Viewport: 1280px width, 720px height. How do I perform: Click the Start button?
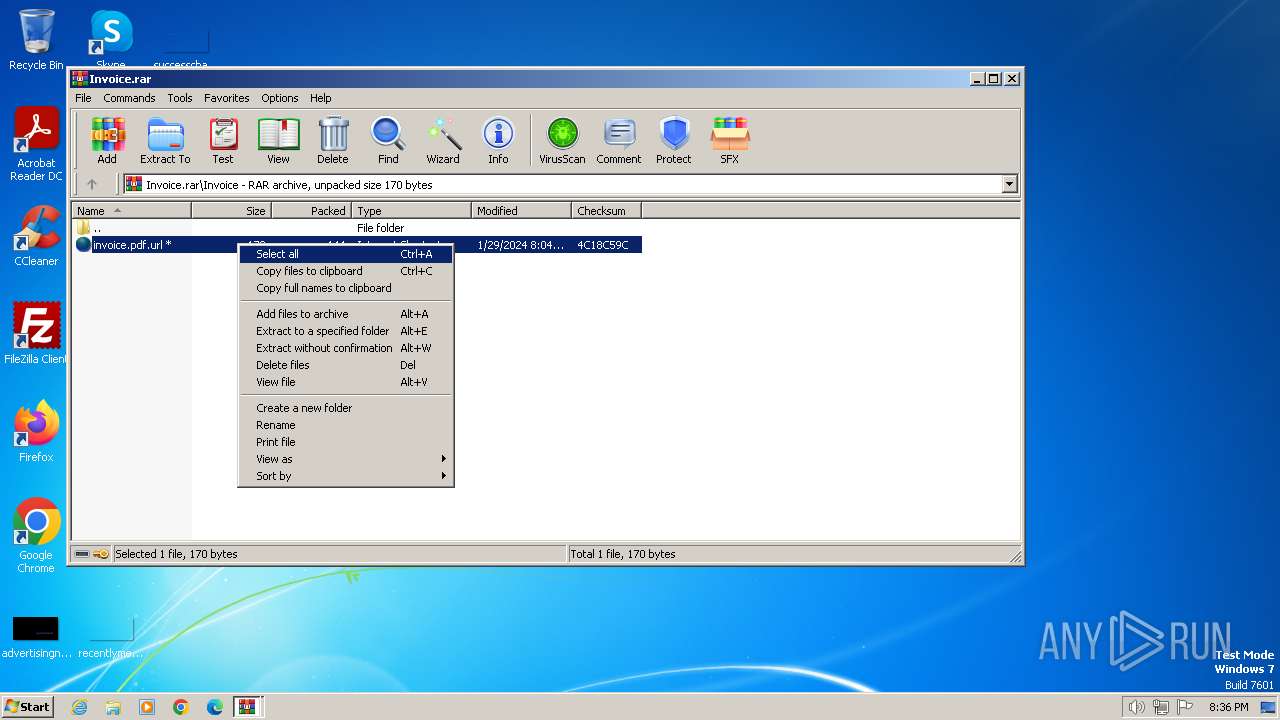click(27, 707)
